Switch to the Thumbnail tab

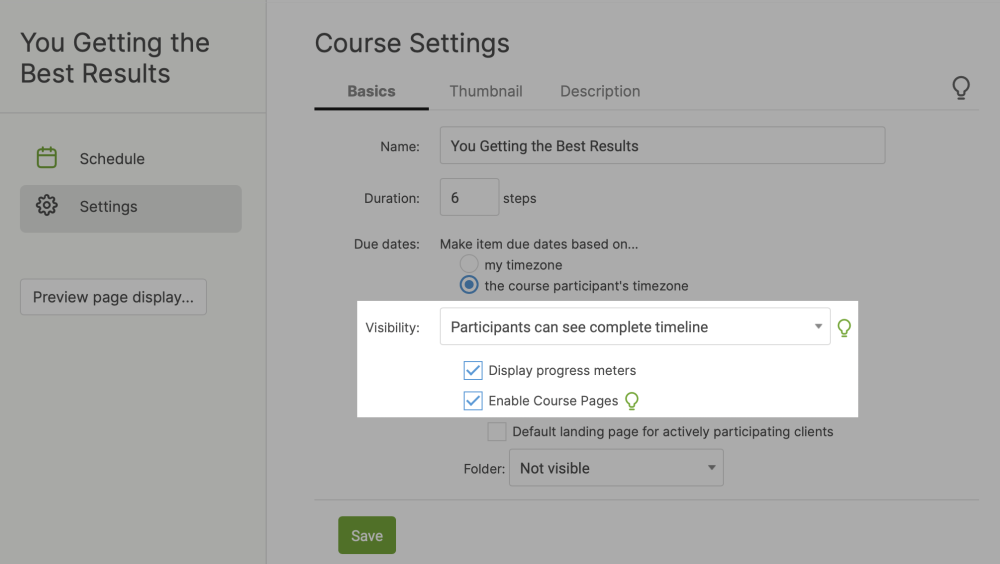[x=486, y=91]
